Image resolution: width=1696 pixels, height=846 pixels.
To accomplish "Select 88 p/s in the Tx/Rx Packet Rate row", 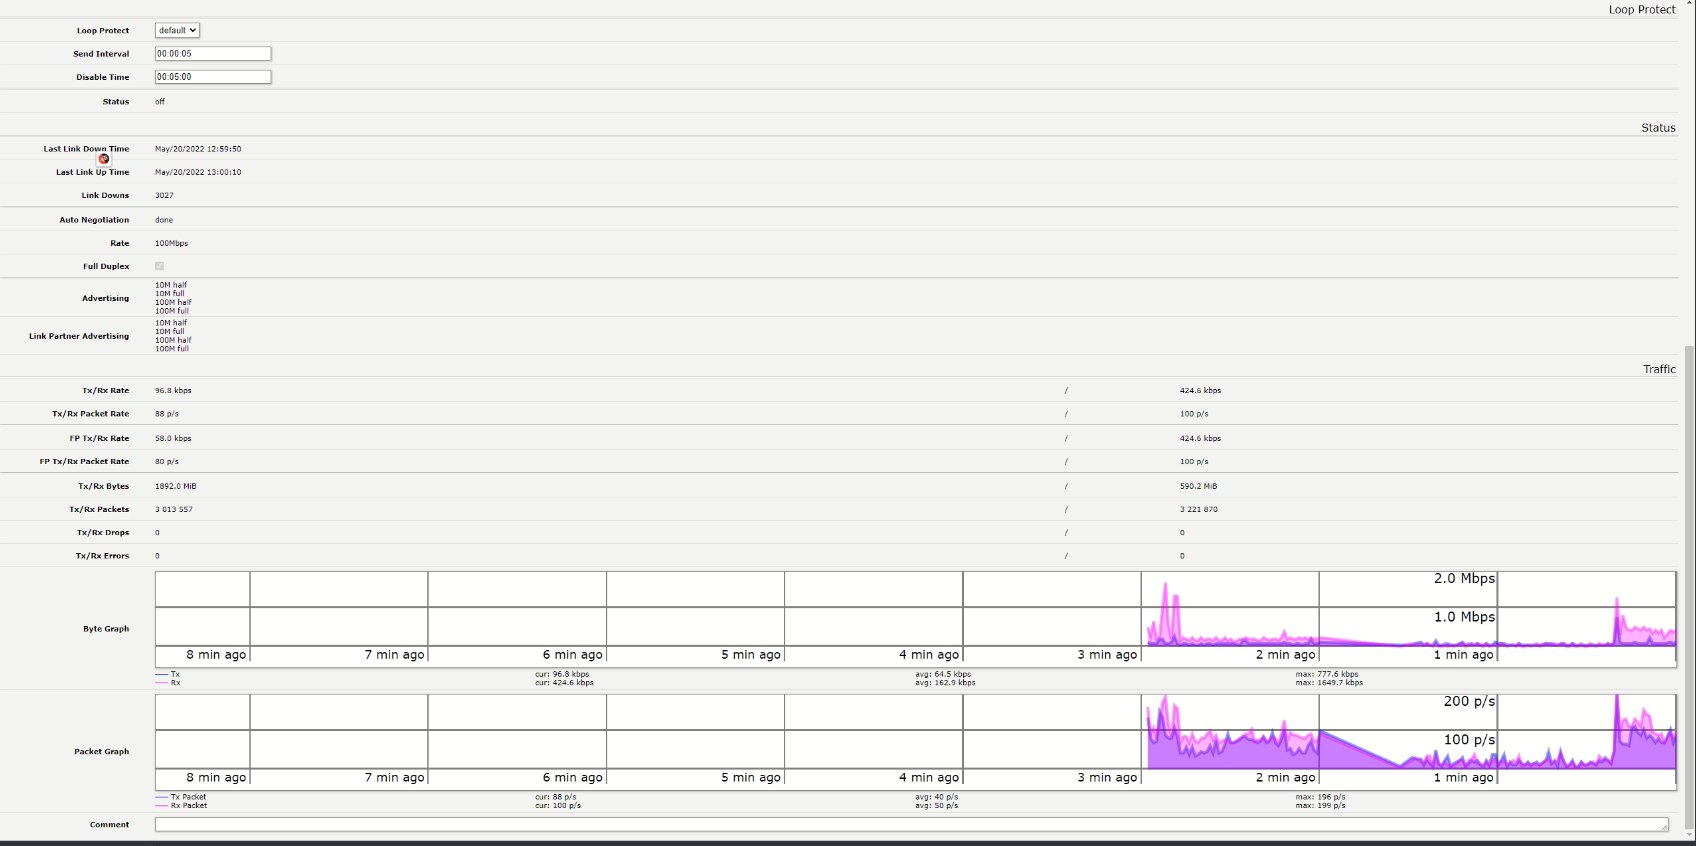I will pos(167,414).
